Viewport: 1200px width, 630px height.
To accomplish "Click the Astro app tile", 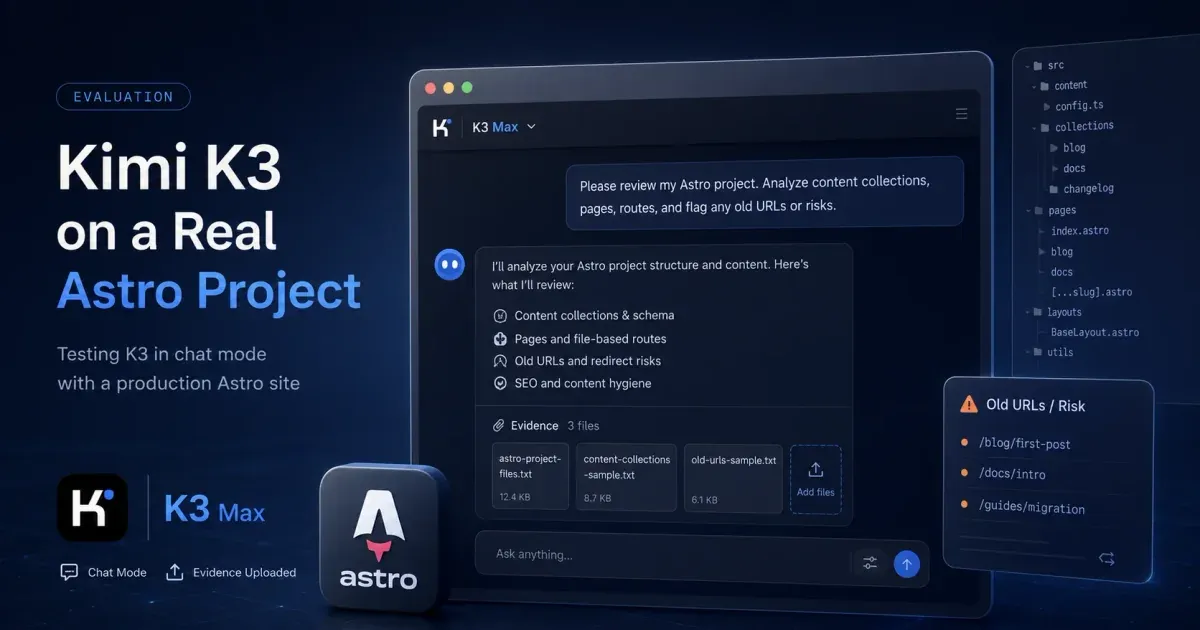I will click(381, 540).
